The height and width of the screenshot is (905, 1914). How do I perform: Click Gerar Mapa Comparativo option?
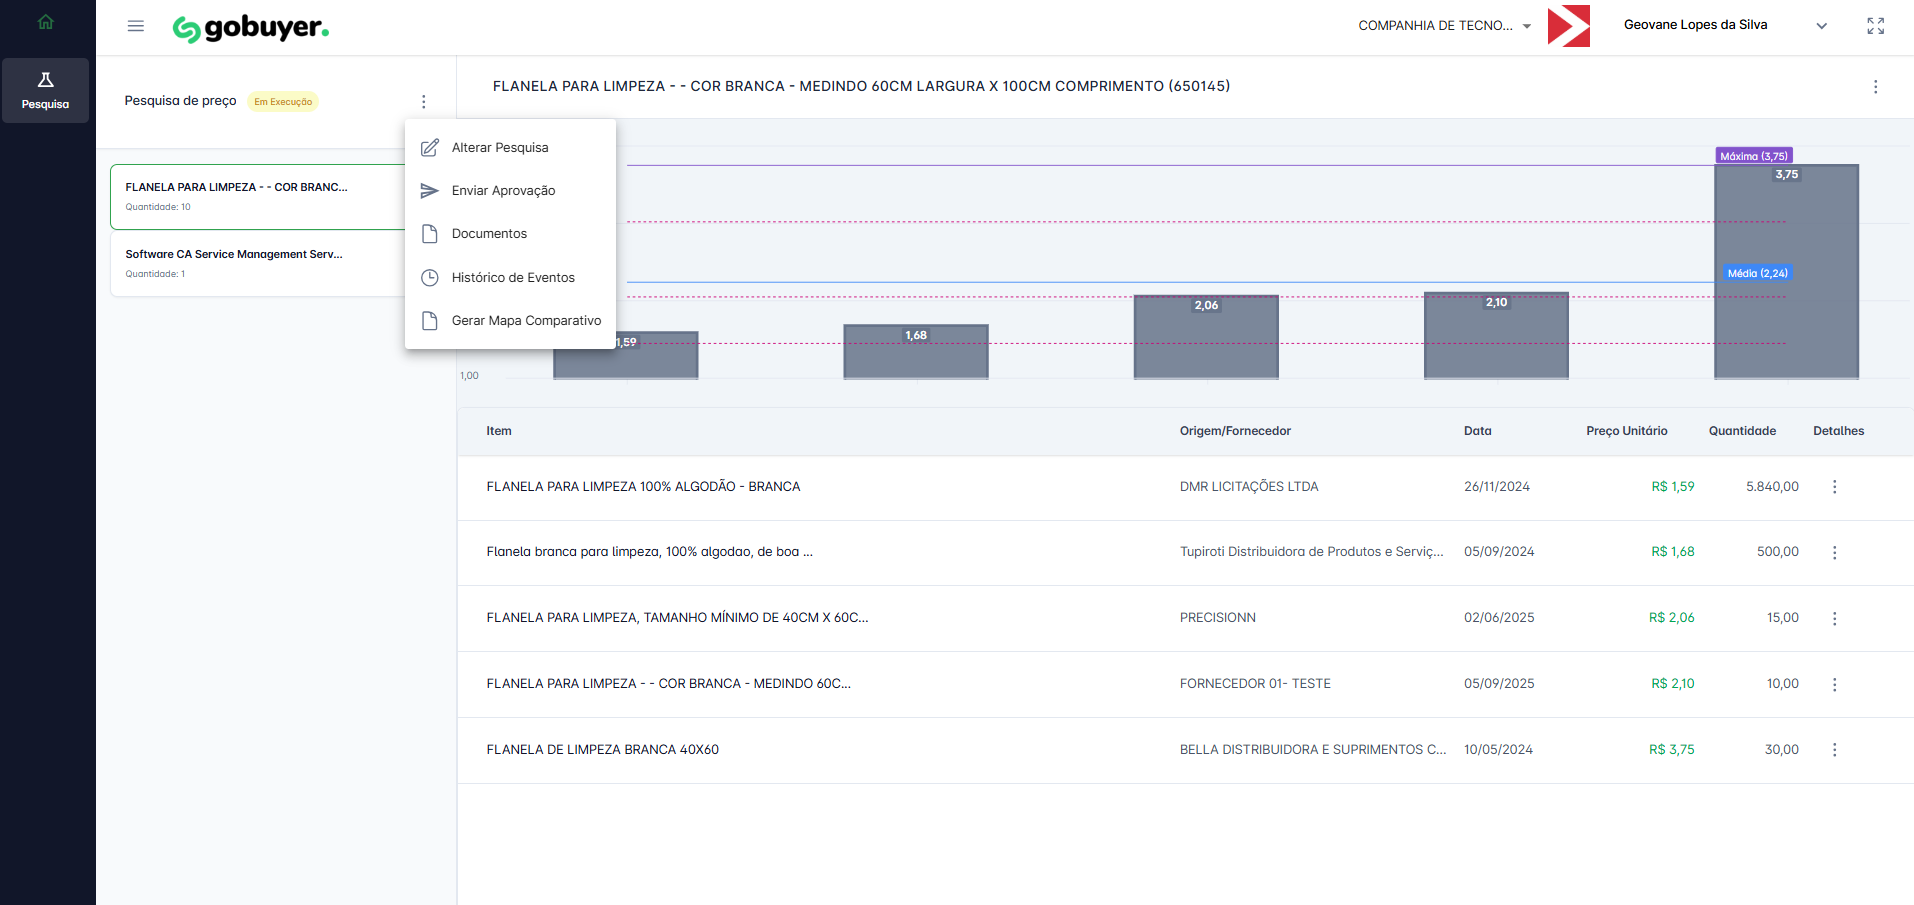point(526,321)
